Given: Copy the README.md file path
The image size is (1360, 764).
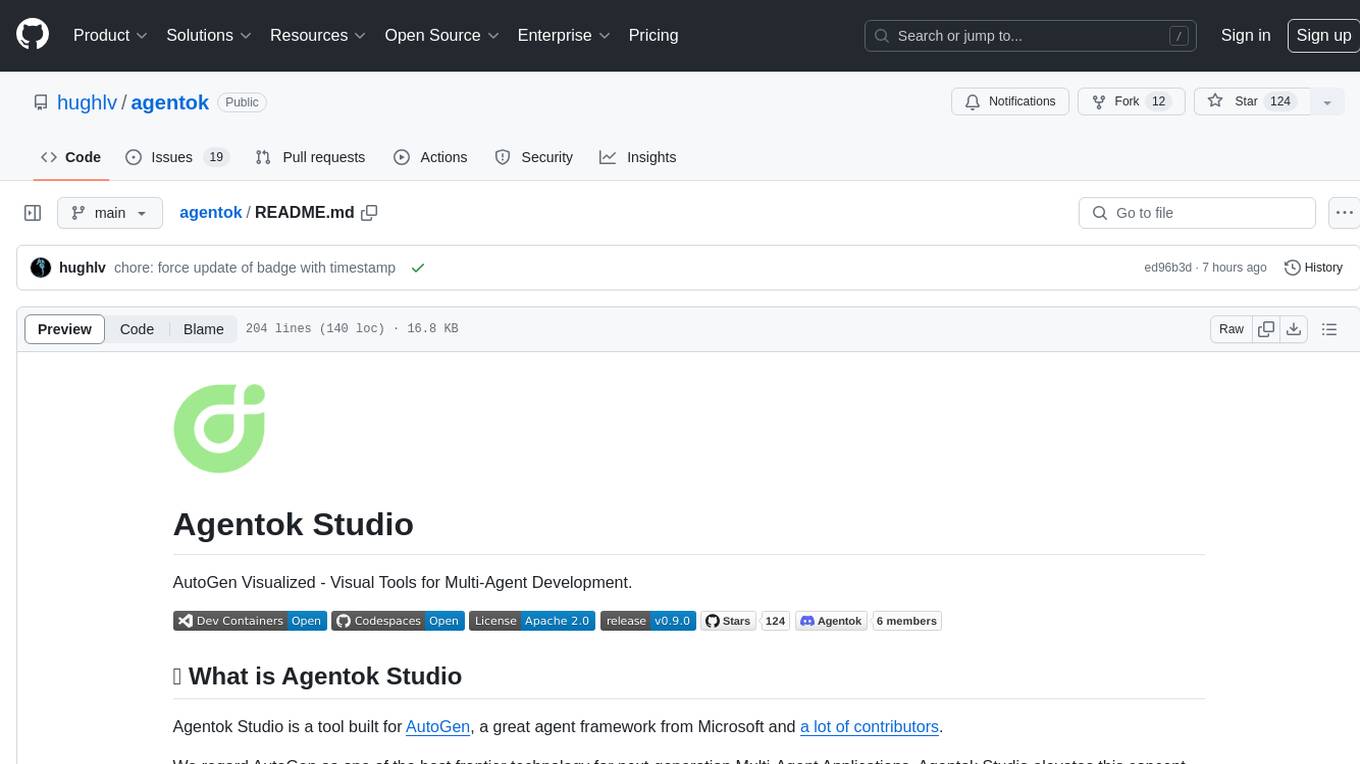Looking at the screenshot, I should 369,213.
